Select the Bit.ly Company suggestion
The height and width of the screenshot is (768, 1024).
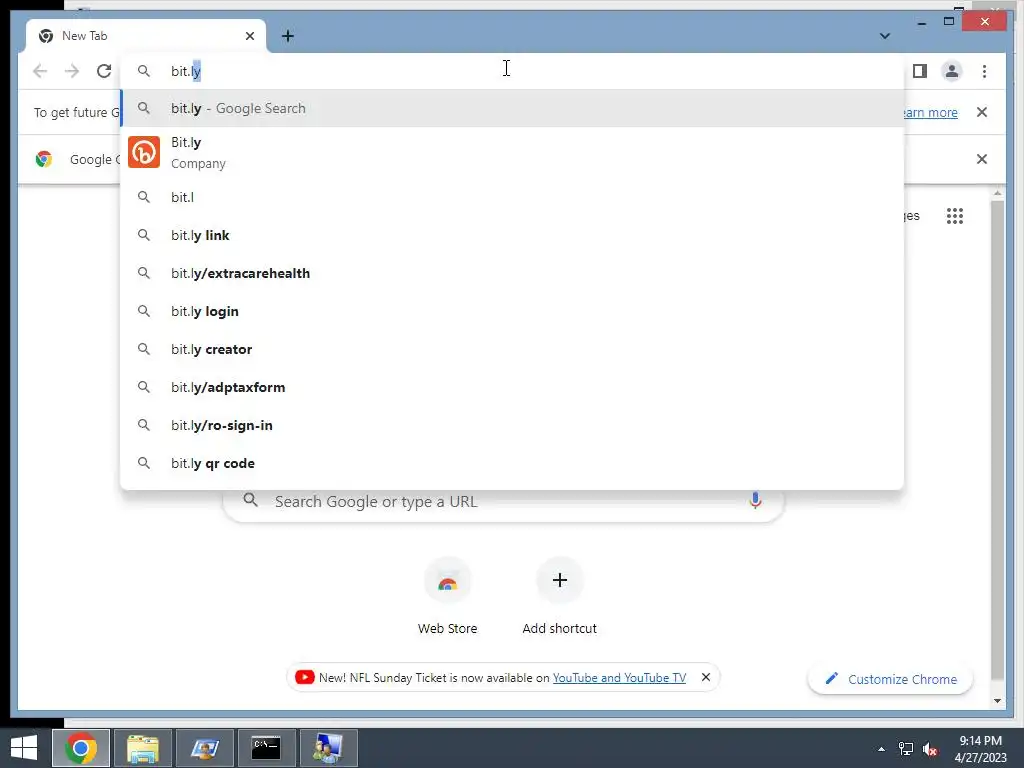click(512, 152)
